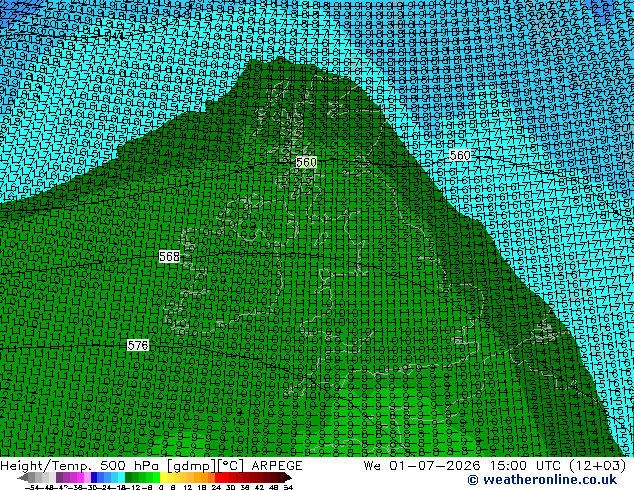Click the Height/Temp. 500 hPa title text
Screen dimensions: 634x490
pos(81,466)
